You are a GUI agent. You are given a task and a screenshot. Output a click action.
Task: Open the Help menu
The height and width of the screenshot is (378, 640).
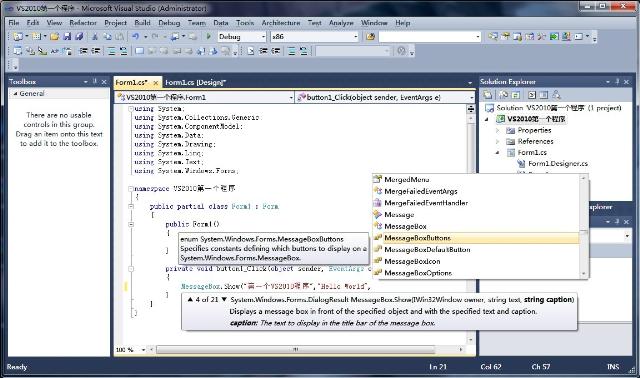(x=402, y=23)
